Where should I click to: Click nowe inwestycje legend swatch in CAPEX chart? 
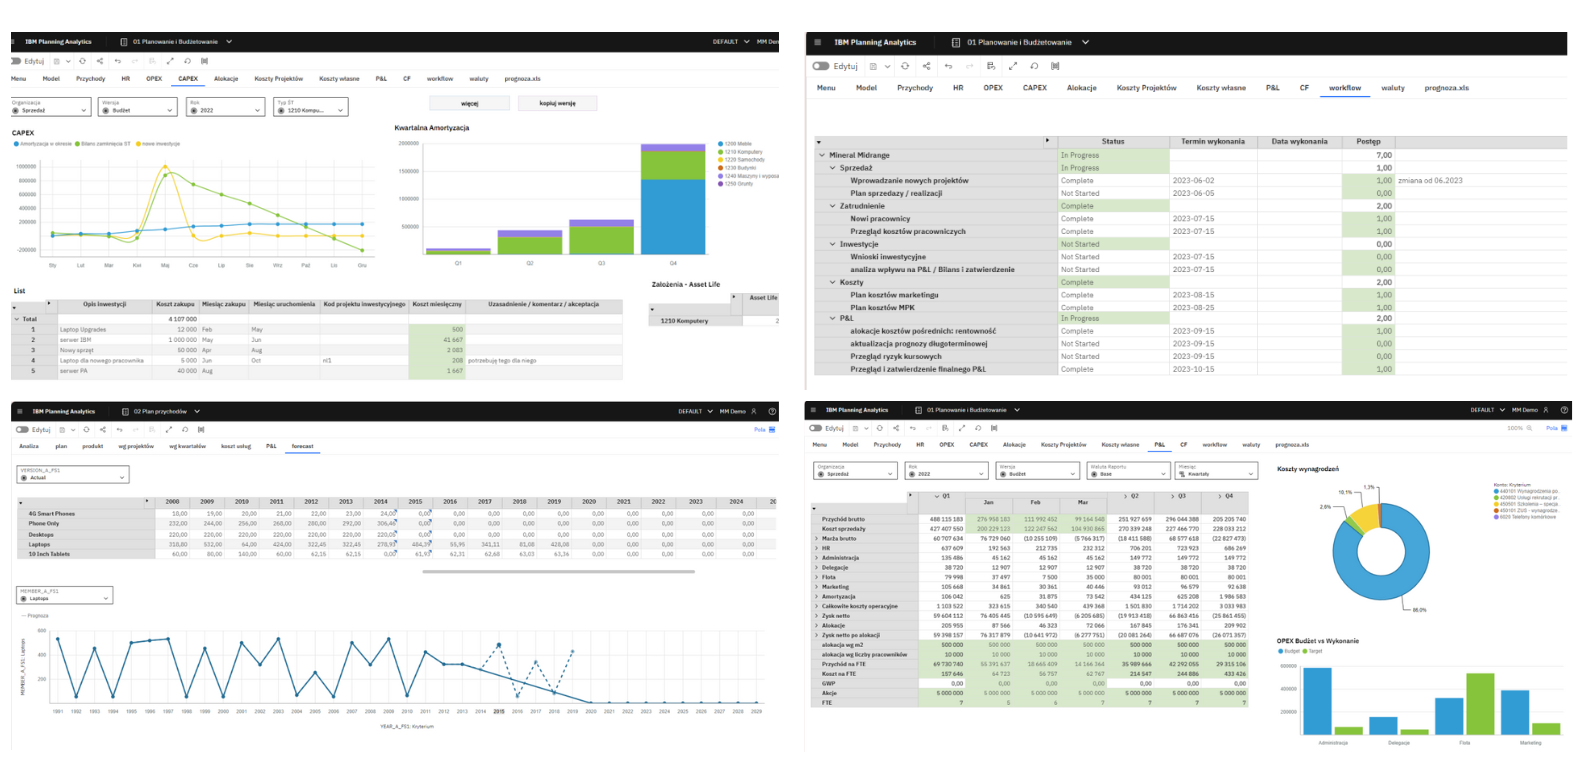(x=138, y=144)
